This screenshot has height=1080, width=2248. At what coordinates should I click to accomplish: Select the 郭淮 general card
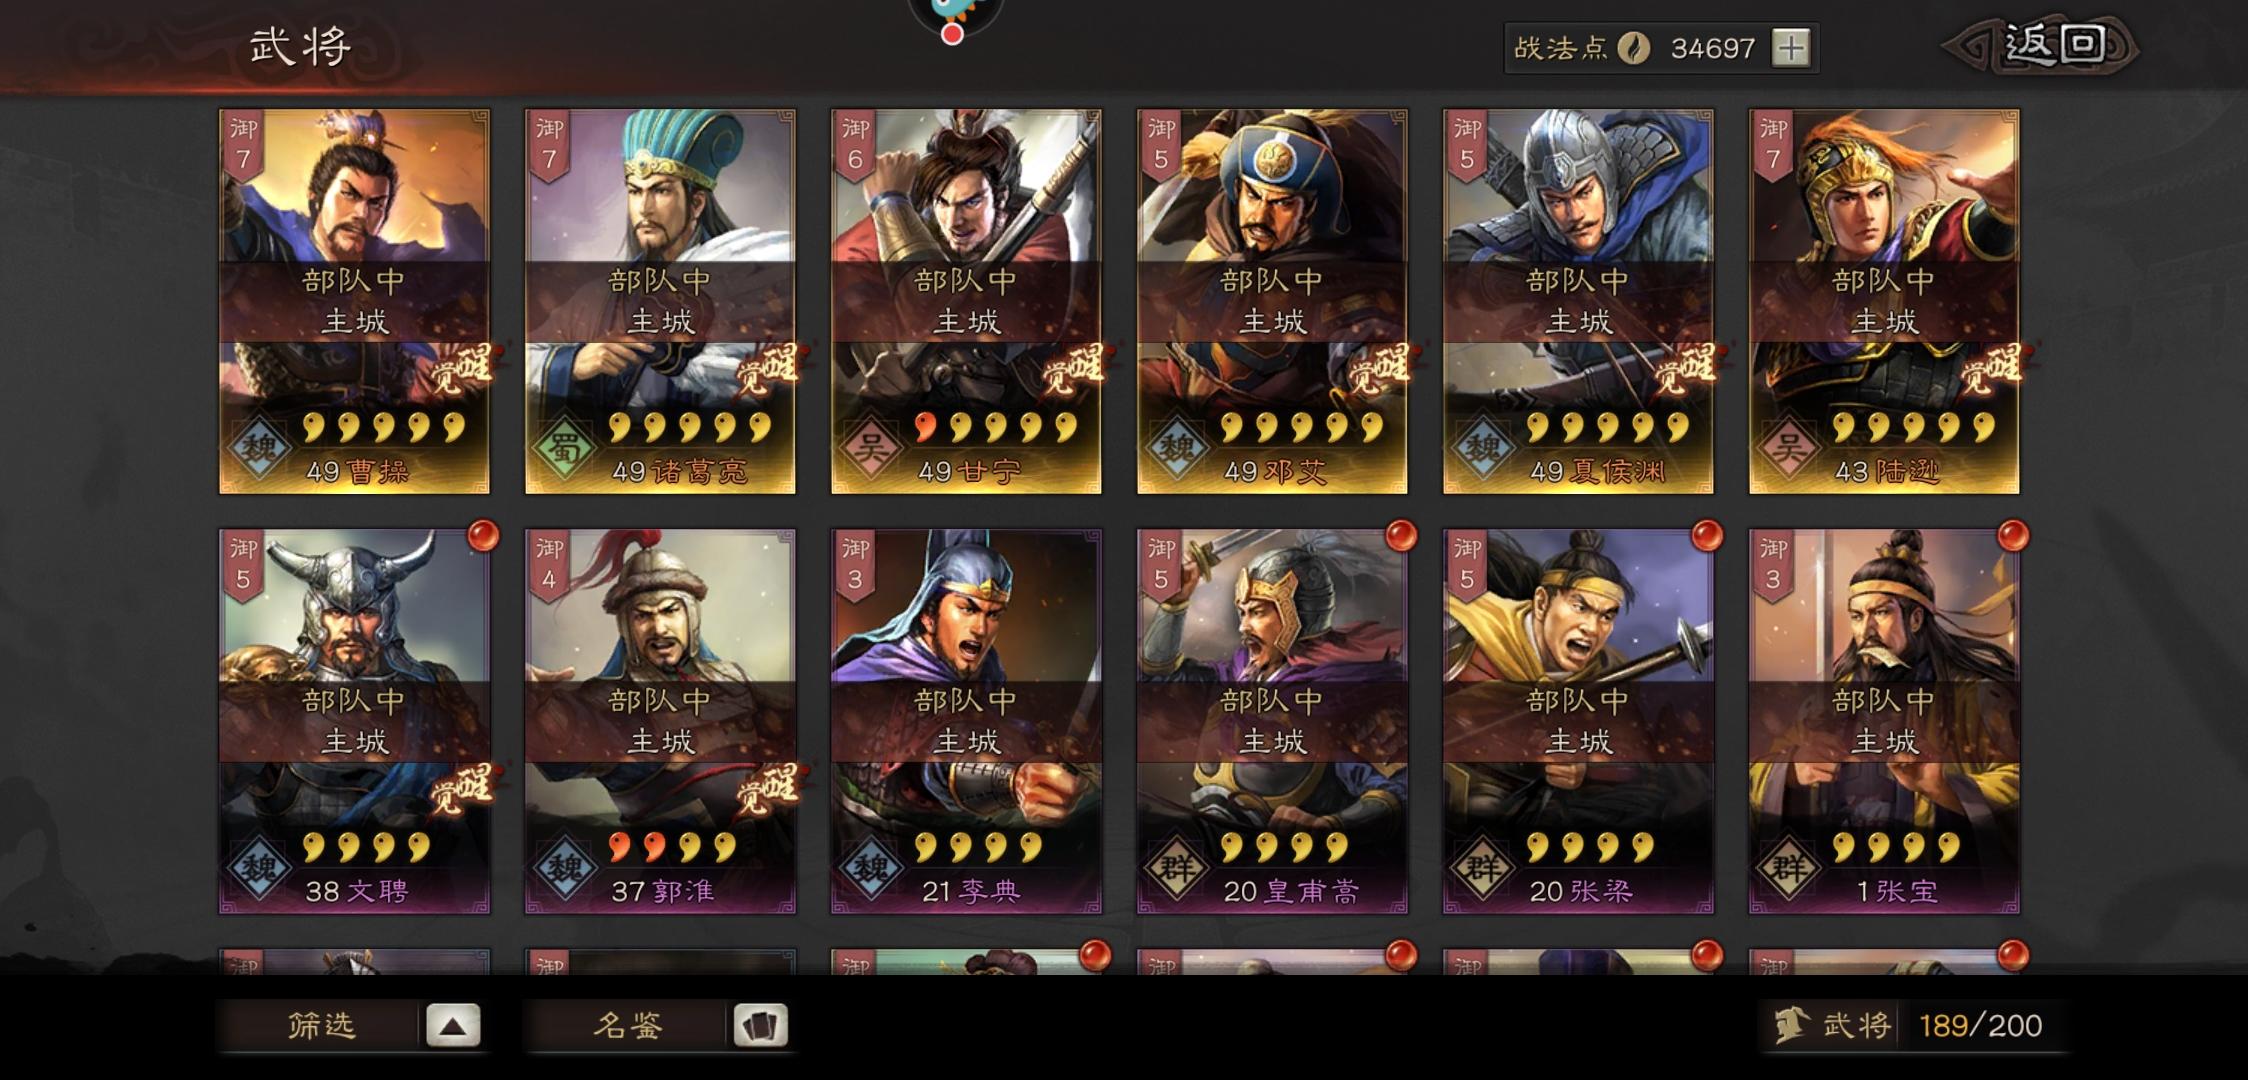(660, 721)
